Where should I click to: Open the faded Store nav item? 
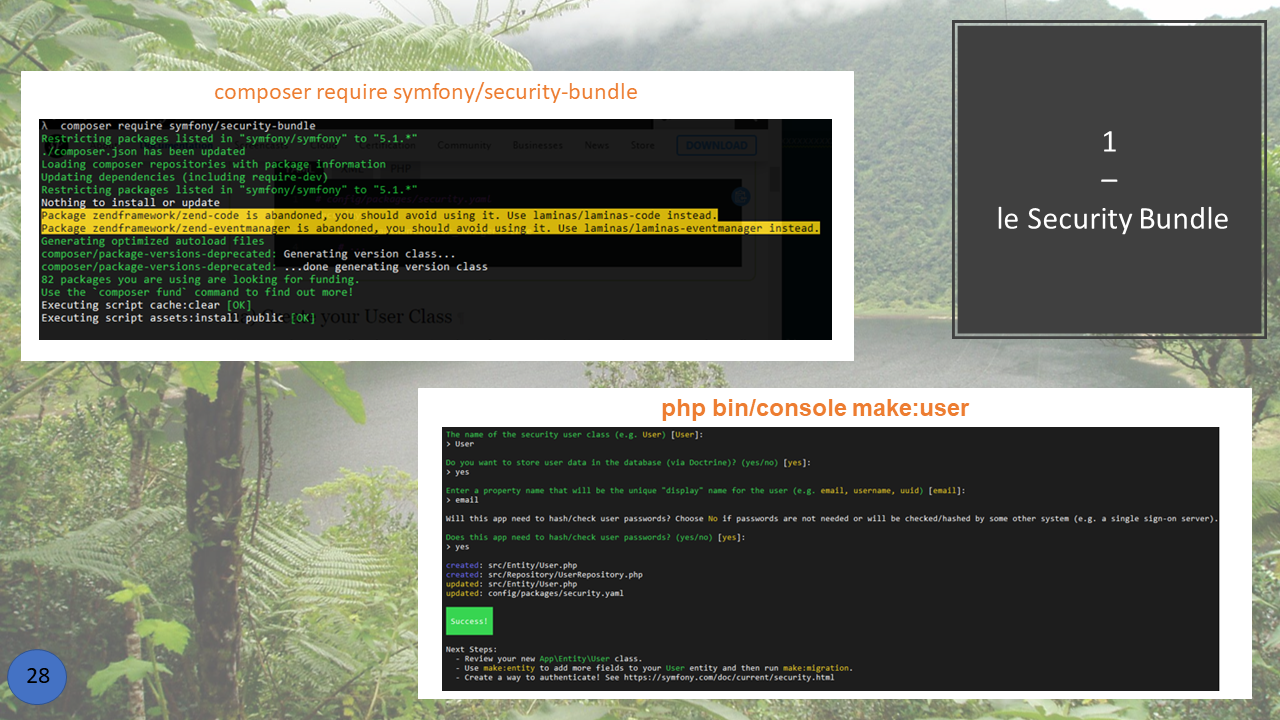[642, 145]
